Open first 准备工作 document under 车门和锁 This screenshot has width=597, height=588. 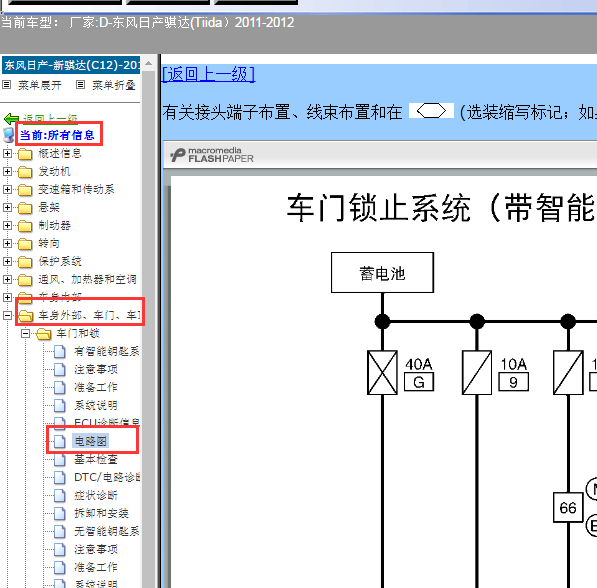(x=96, y=387)
